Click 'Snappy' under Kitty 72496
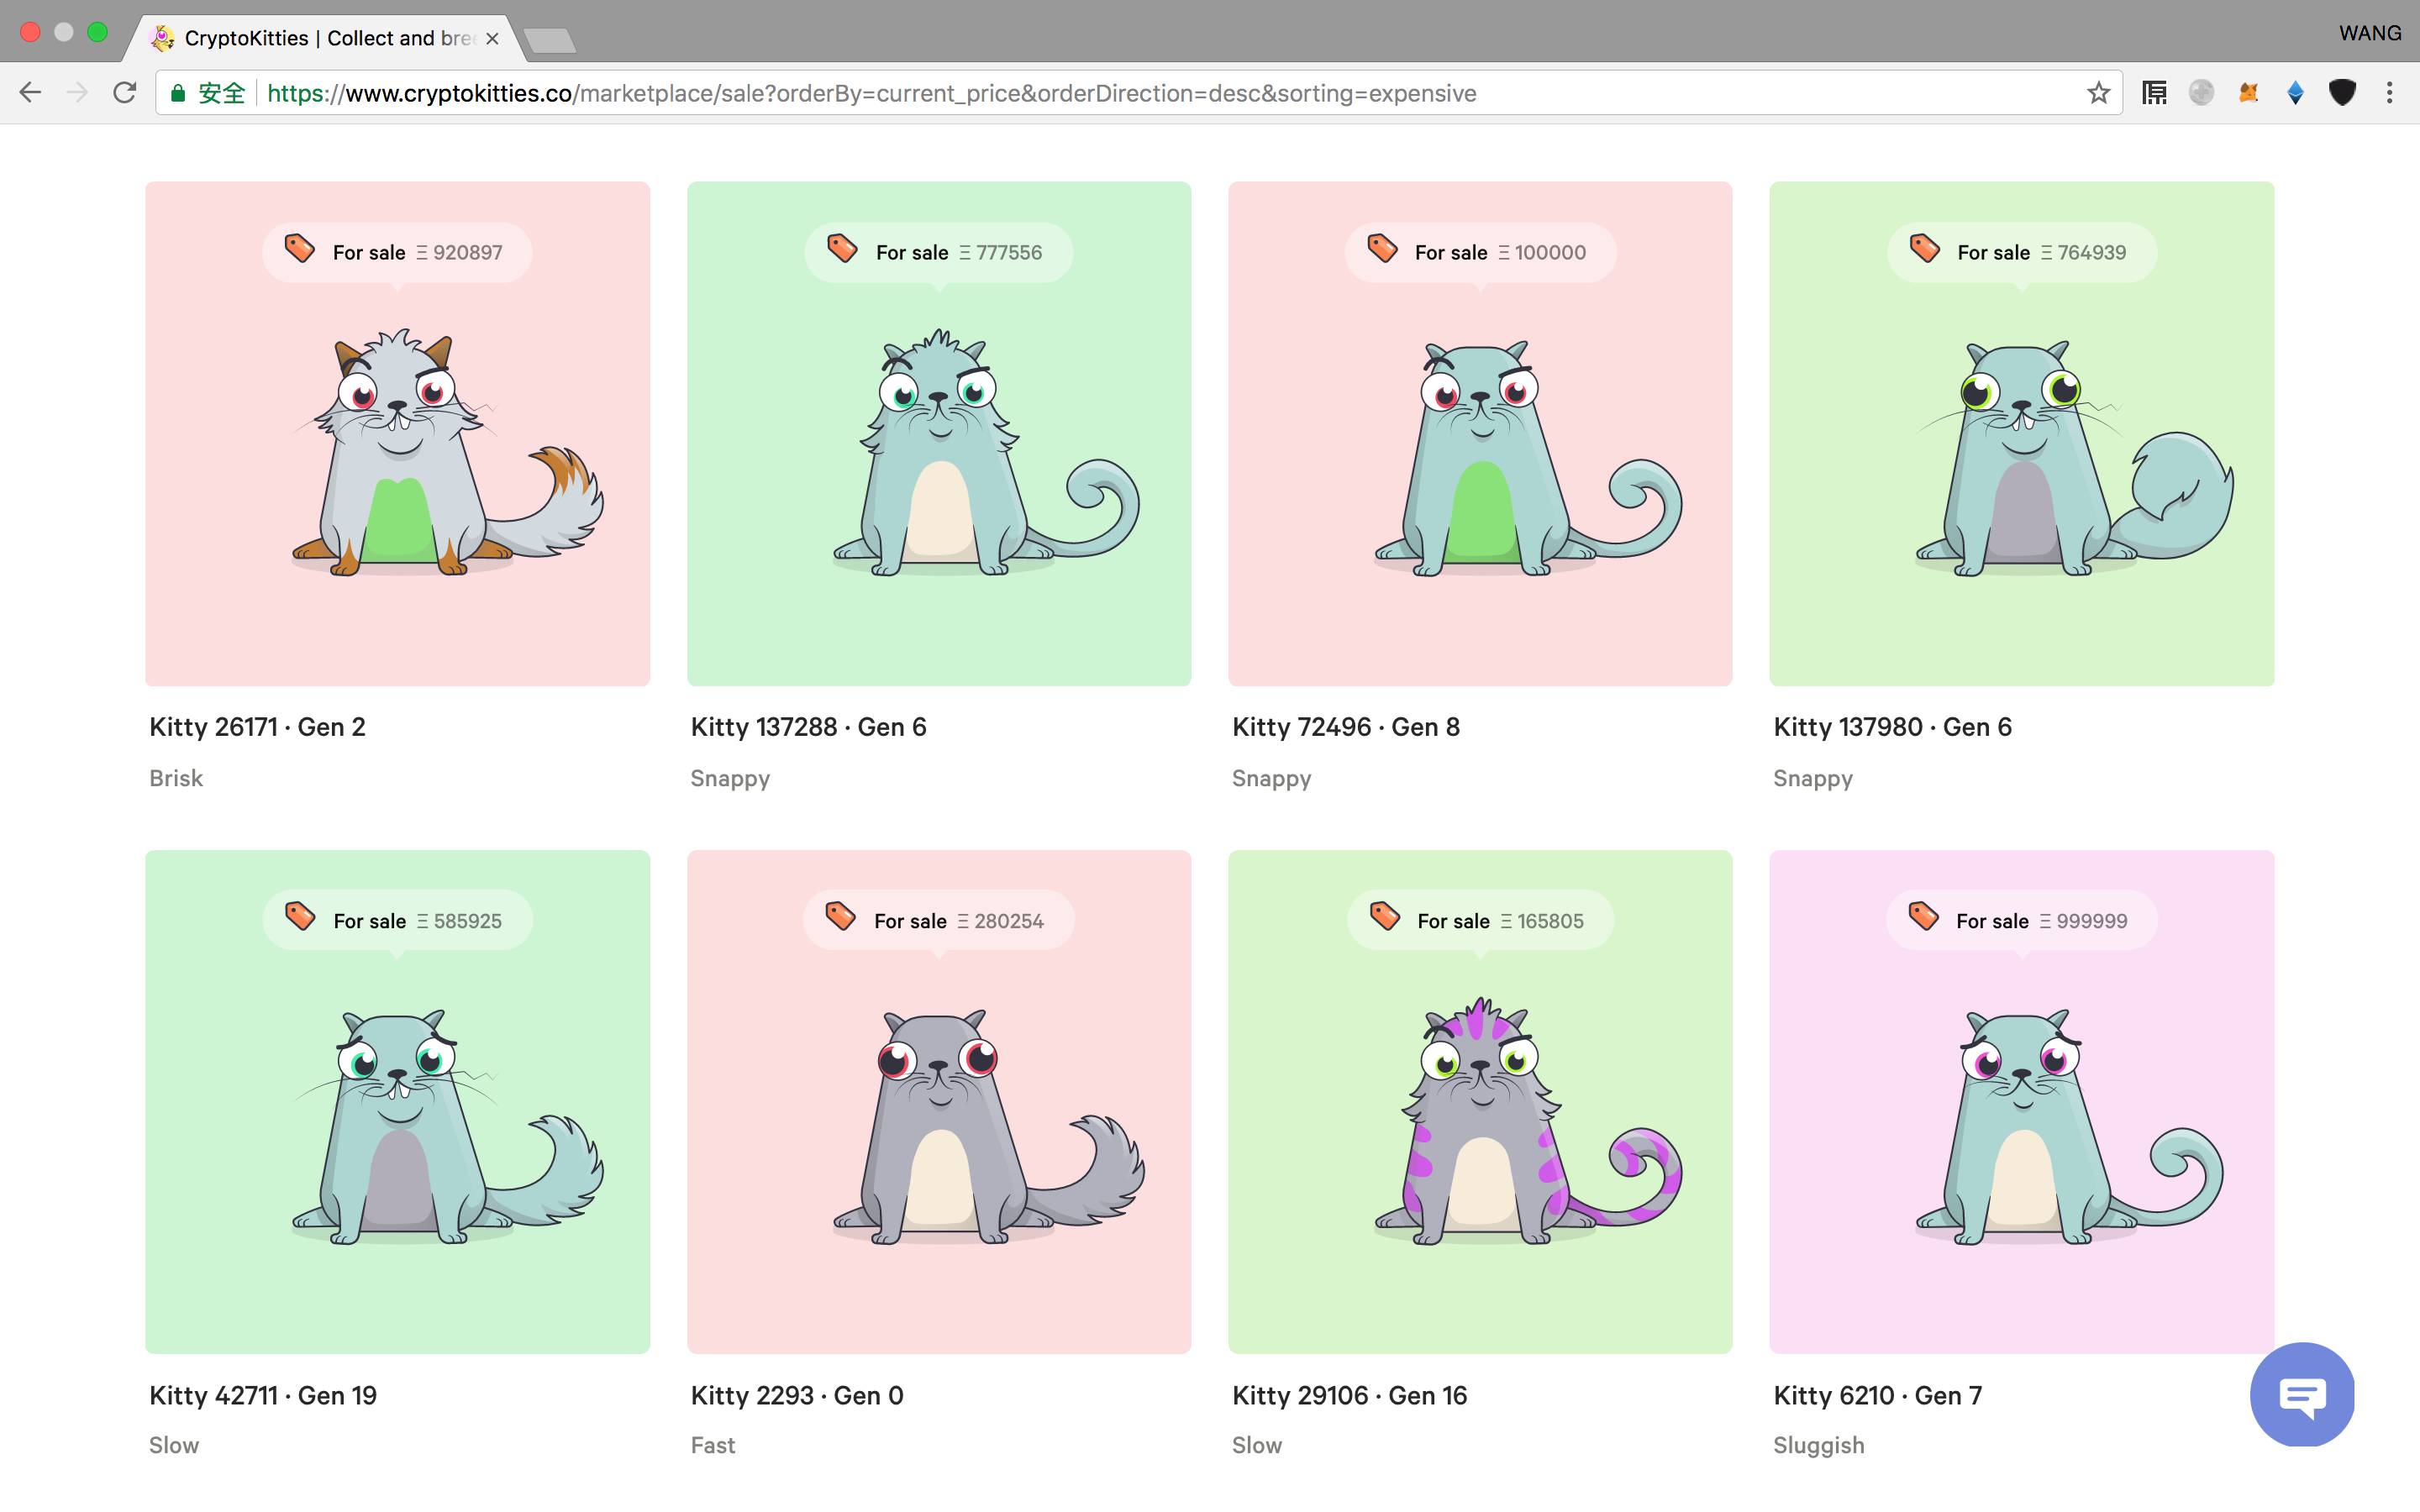This screenshot has width=2420, height=1512. (x=1271, y=779)
